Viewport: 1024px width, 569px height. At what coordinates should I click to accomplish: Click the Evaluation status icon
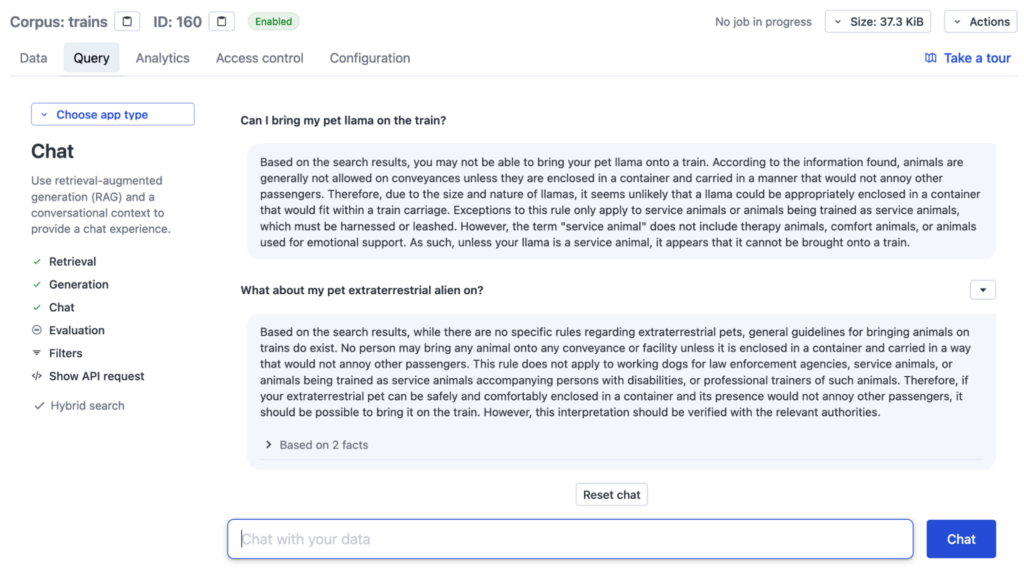pos(37,330)
